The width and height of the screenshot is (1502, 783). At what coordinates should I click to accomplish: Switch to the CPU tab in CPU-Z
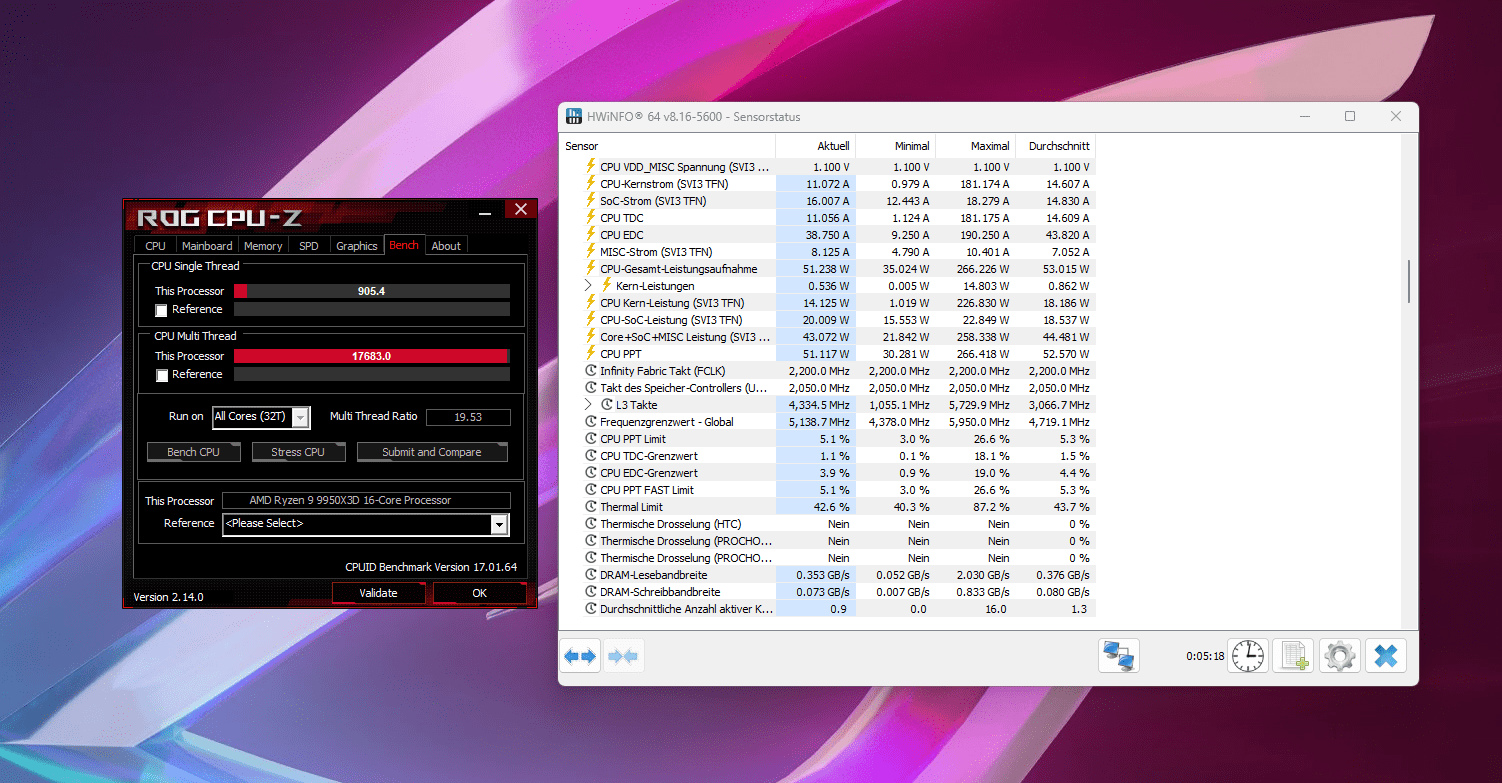tap(155, 246)
